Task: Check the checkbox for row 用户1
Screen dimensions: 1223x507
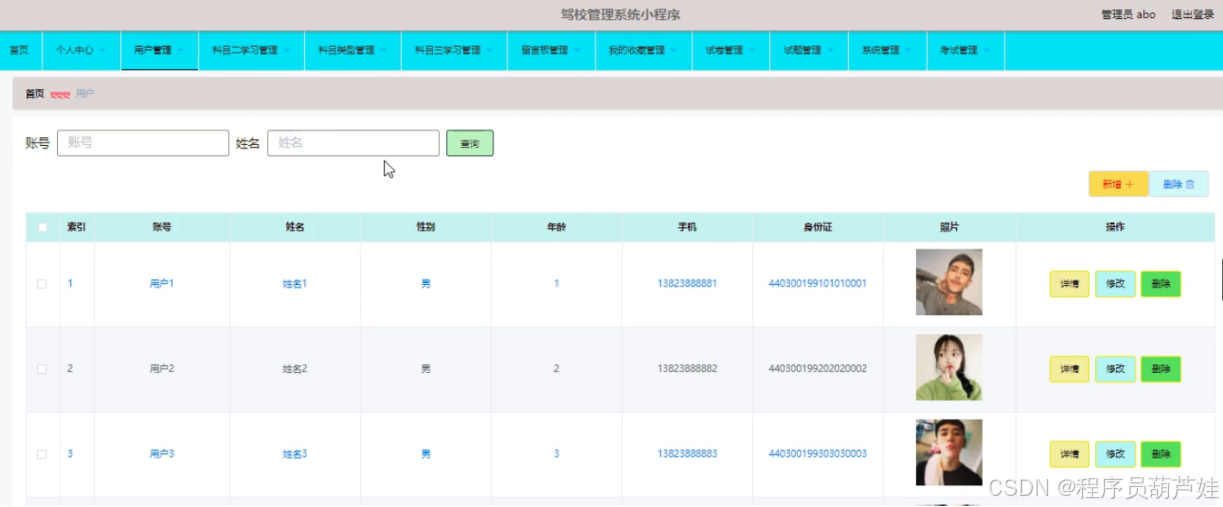Action: pyautogui.click(x=42, y=284)
